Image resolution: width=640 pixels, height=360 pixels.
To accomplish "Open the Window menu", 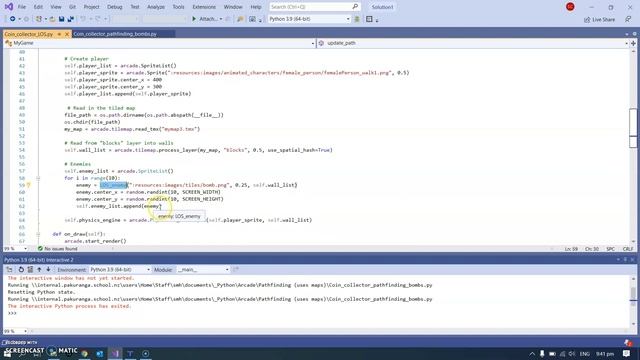I will point(233,7).
